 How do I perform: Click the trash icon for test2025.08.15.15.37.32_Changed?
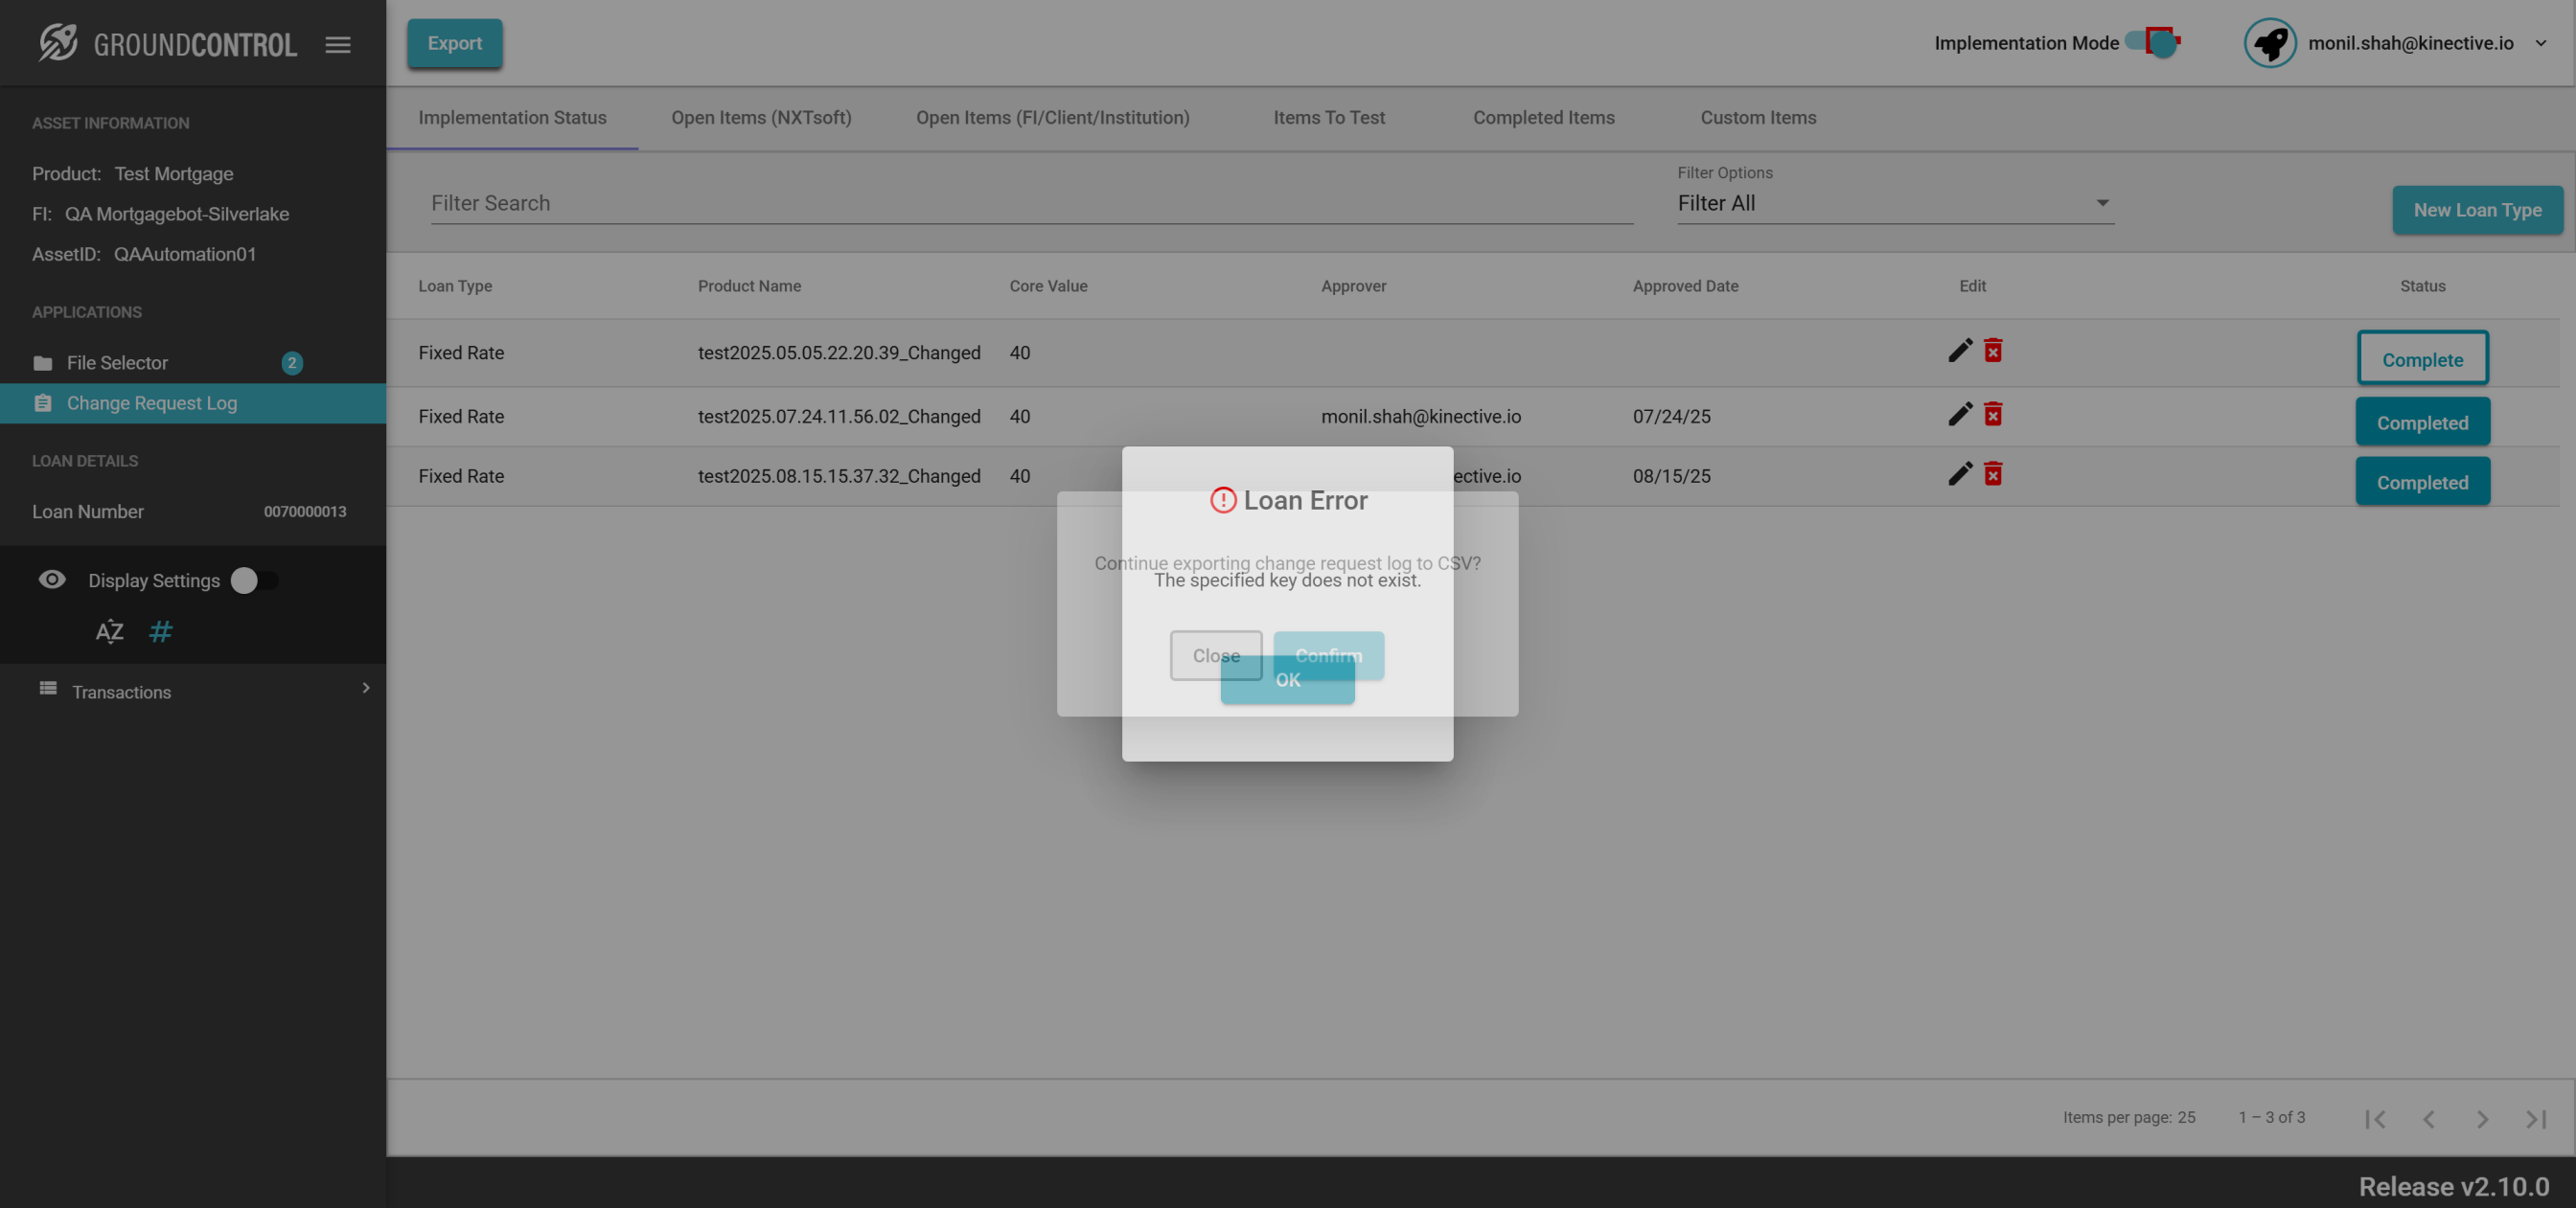pos(1993,474)
